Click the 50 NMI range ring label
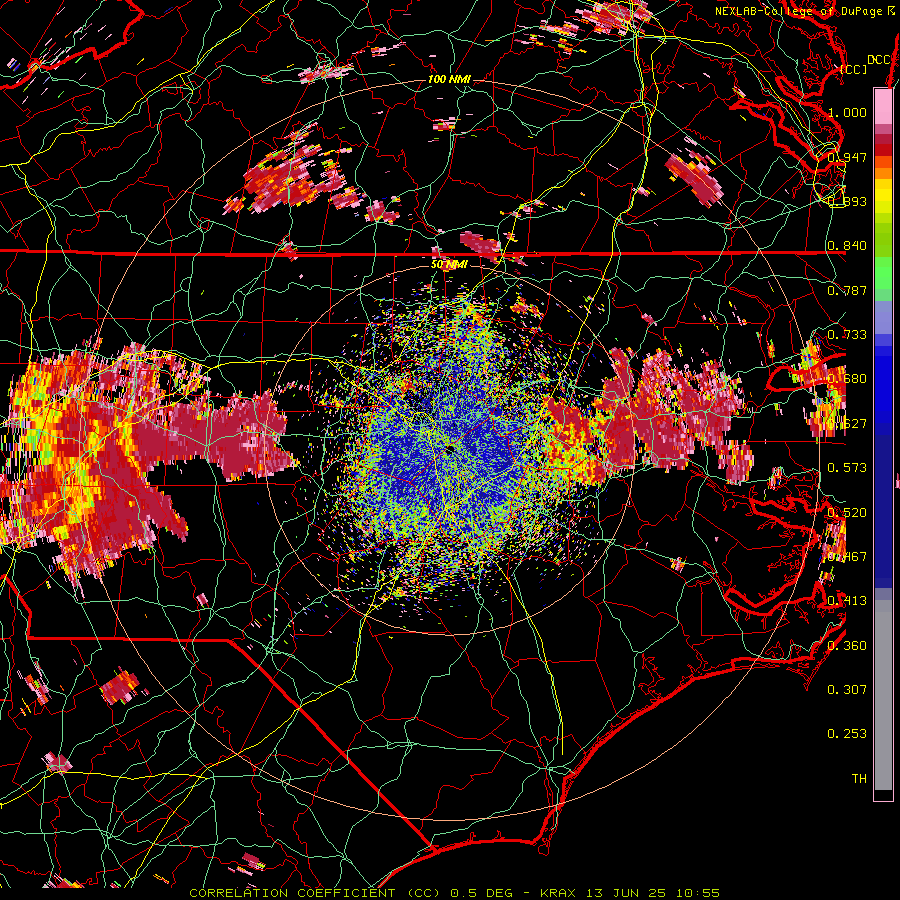Image resolution: width=900 pixels, height=900 pixels. click(449, 264)
